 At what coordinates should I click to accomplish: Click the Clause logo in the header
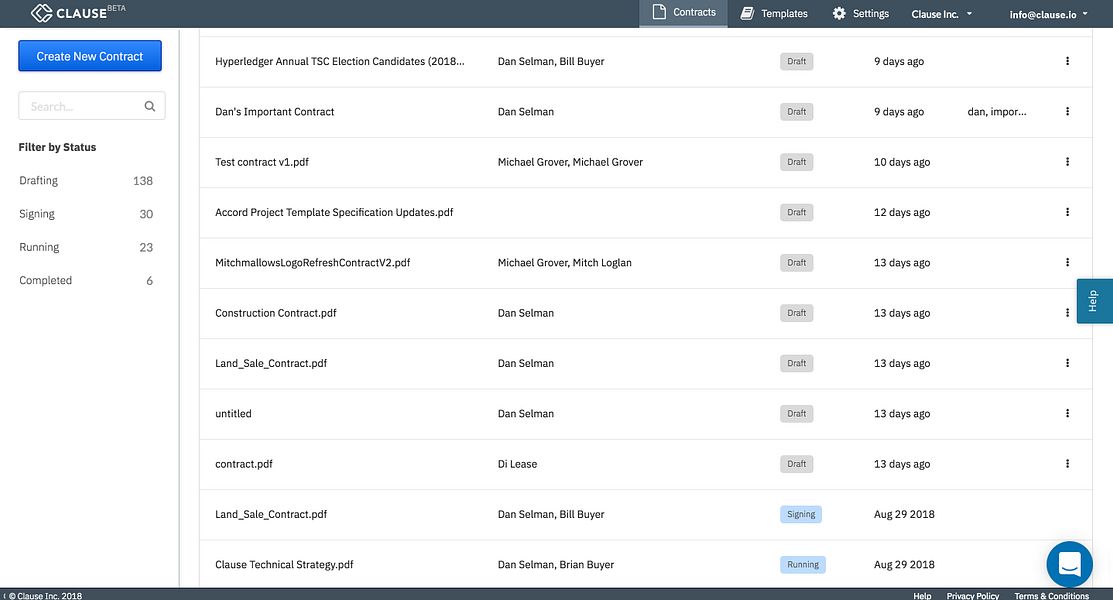click(x=78, y=13)
